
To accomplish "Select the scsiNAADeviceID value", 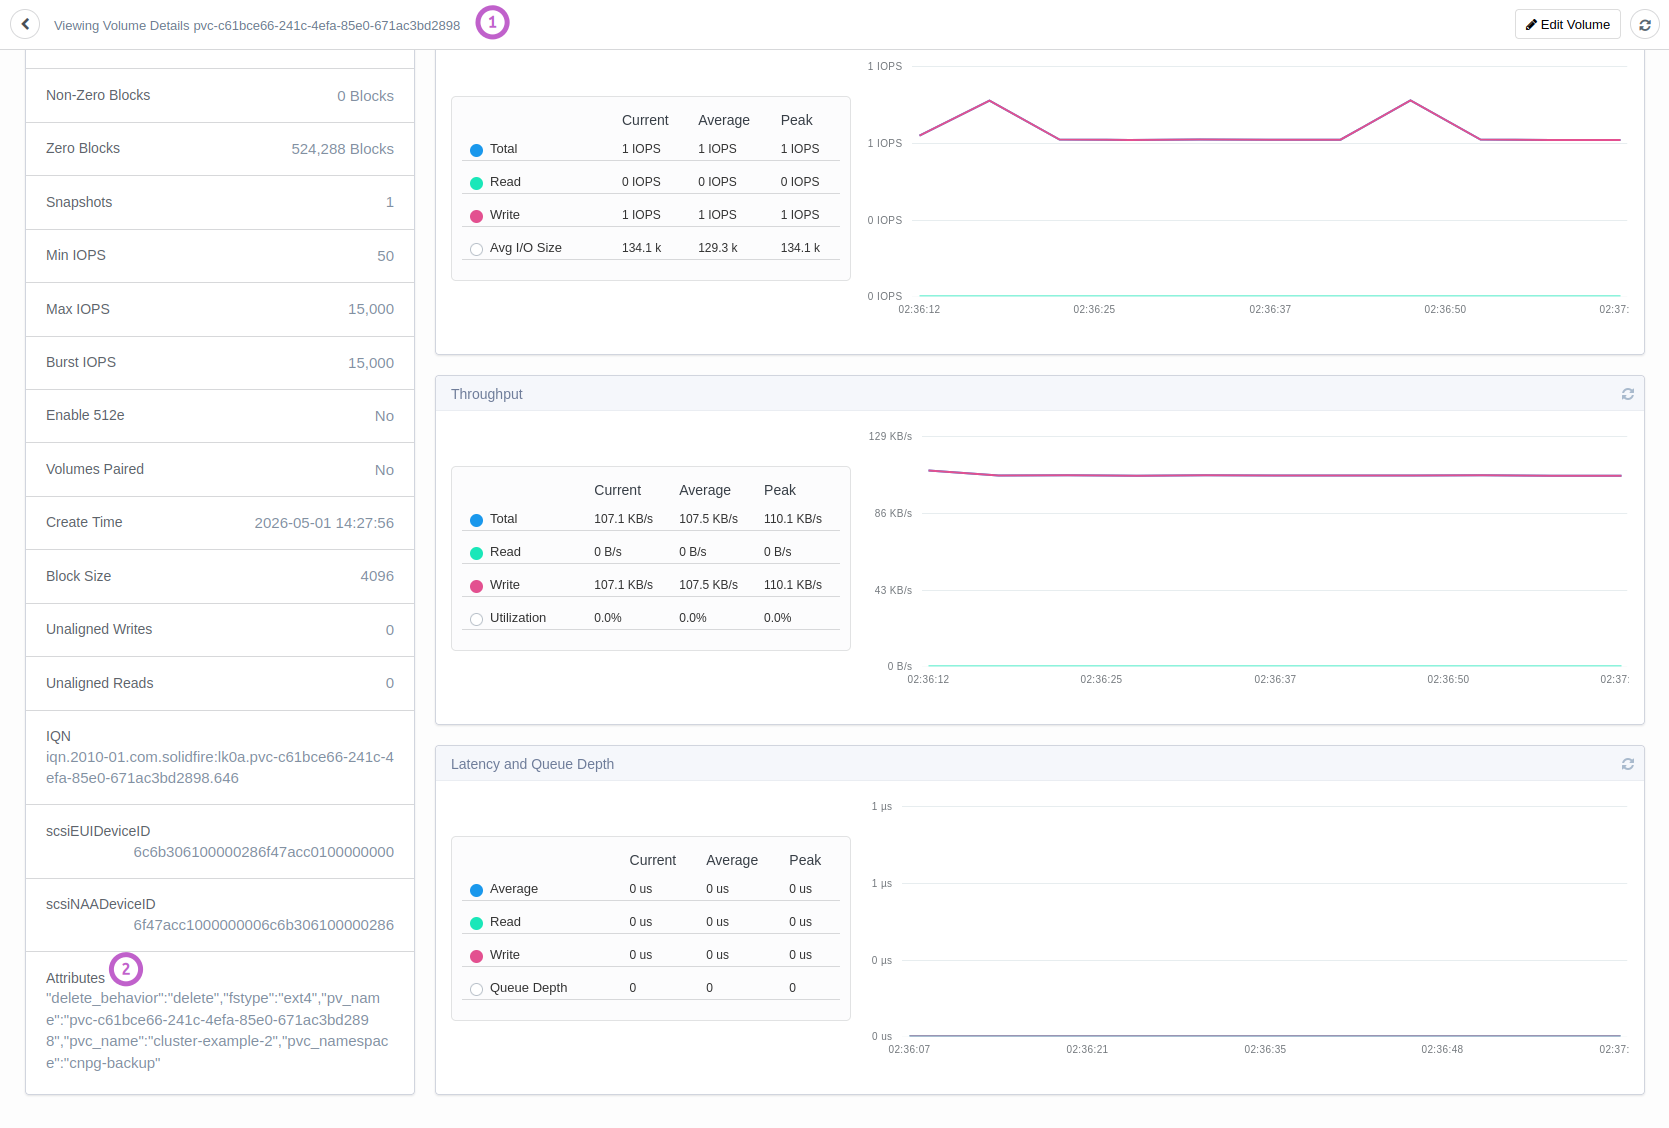I will click(264, 925).
